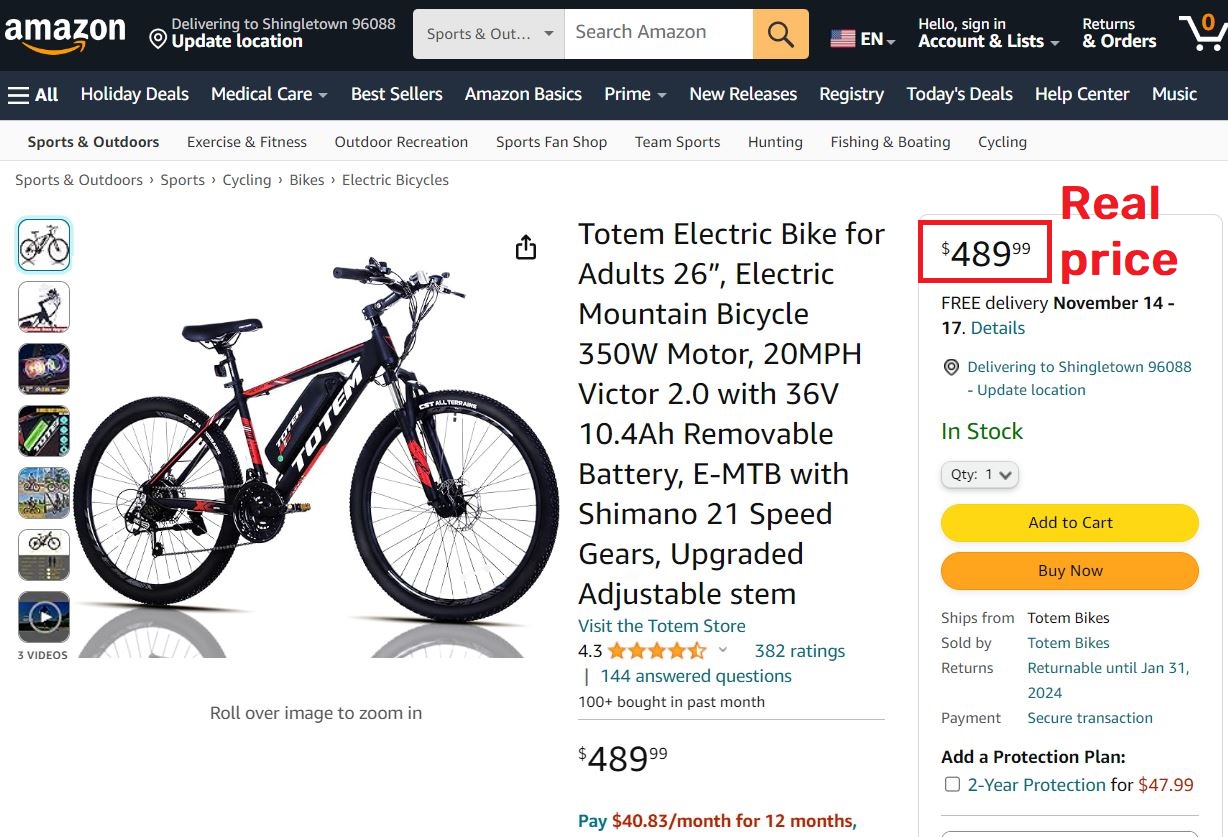This screenshot has width=1228, height=837.
Task: Play the 3 VIDEOS thumbnail
Action: [x=43, y=623]
